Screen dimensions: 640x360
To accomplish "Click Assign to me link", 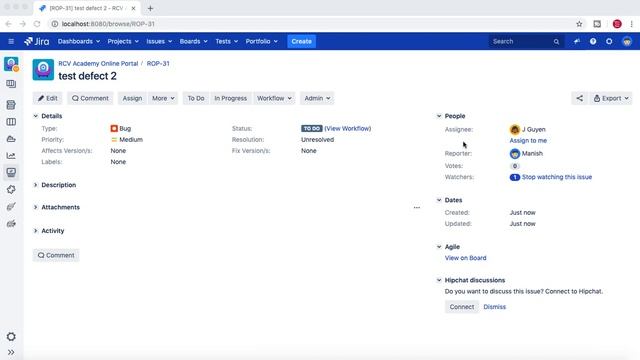I will click(x=528, y=140).
